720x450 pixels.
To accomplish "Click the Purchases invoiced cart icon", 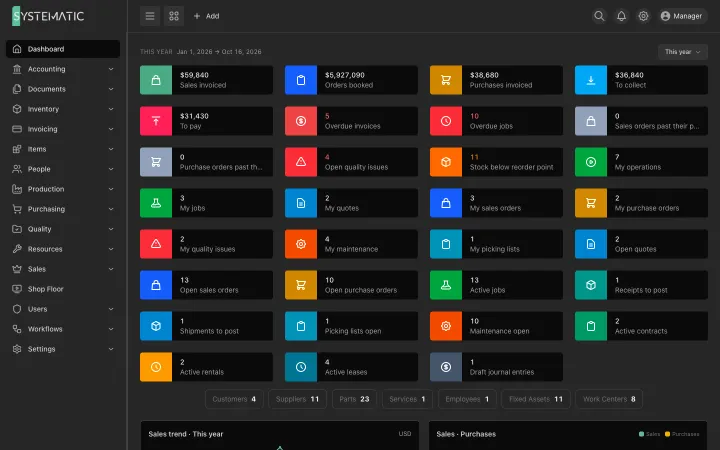I will pyautogui.click(x=446, y=80).
